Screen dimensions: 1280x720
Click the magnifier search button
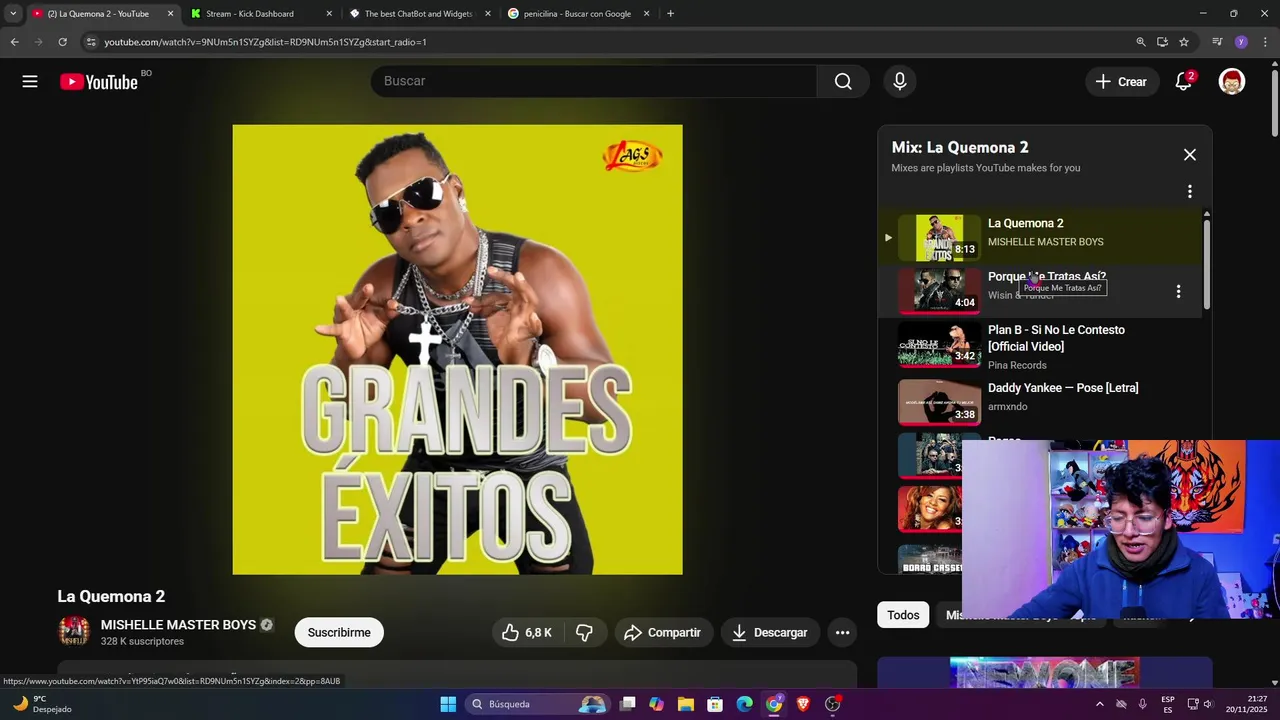point(843,81)
